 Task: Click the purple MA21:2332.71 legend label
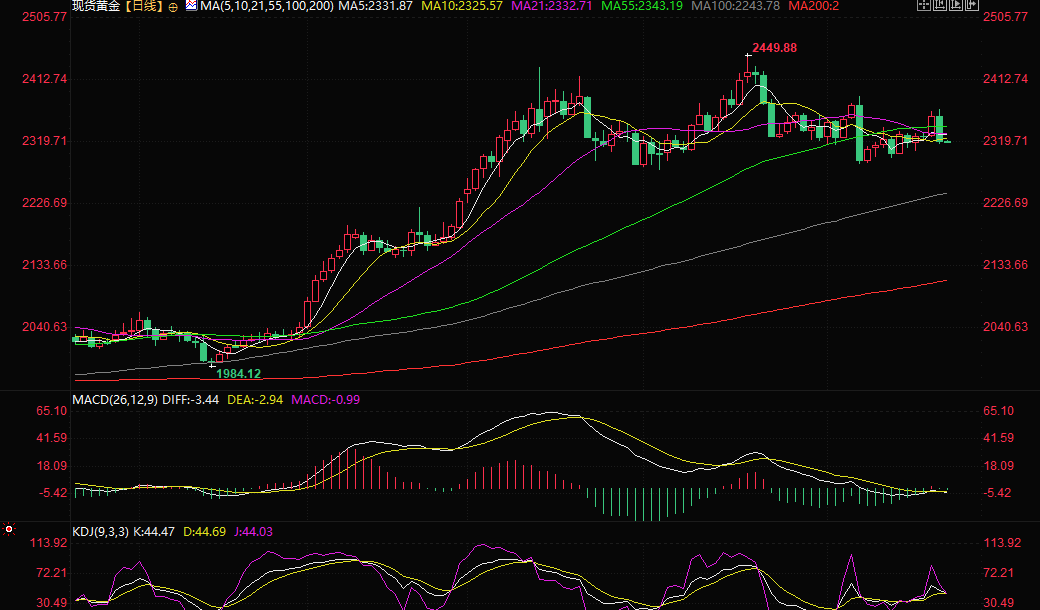click(x=551, y=7)
